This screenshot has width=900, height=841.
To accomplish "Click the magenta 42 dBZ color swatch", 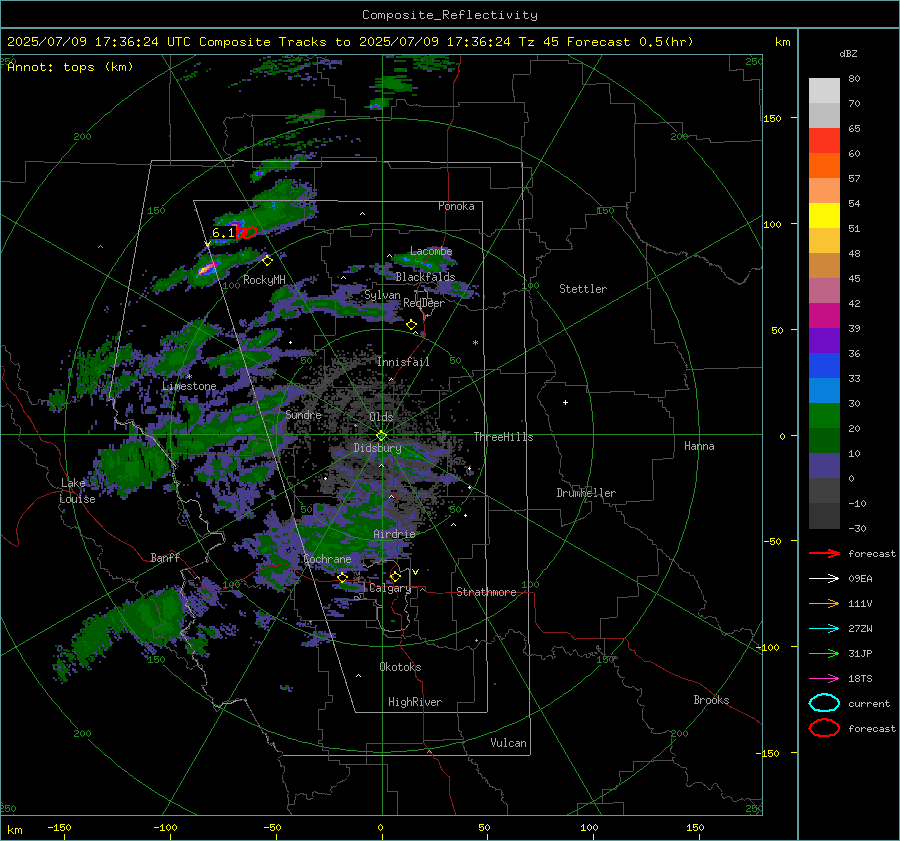I will pyautogui.click(x=824, y=316).
